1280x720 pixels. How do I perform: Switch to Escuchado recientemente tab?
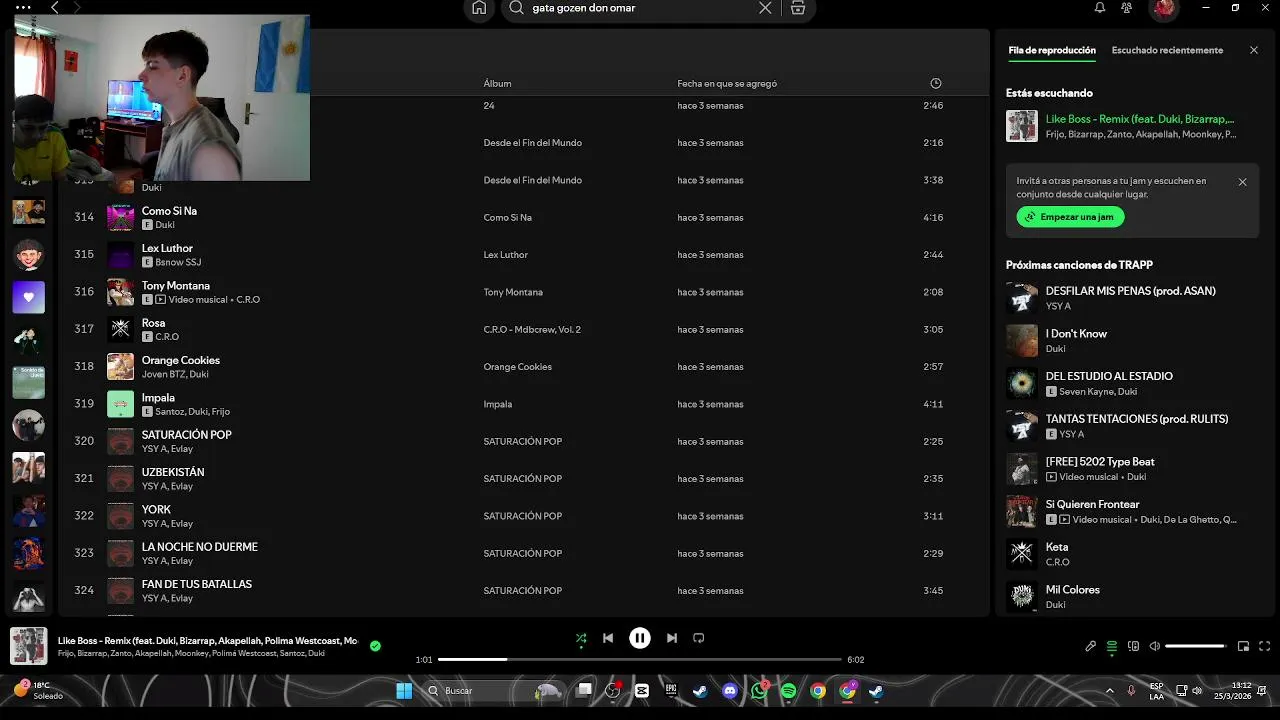1167,50
